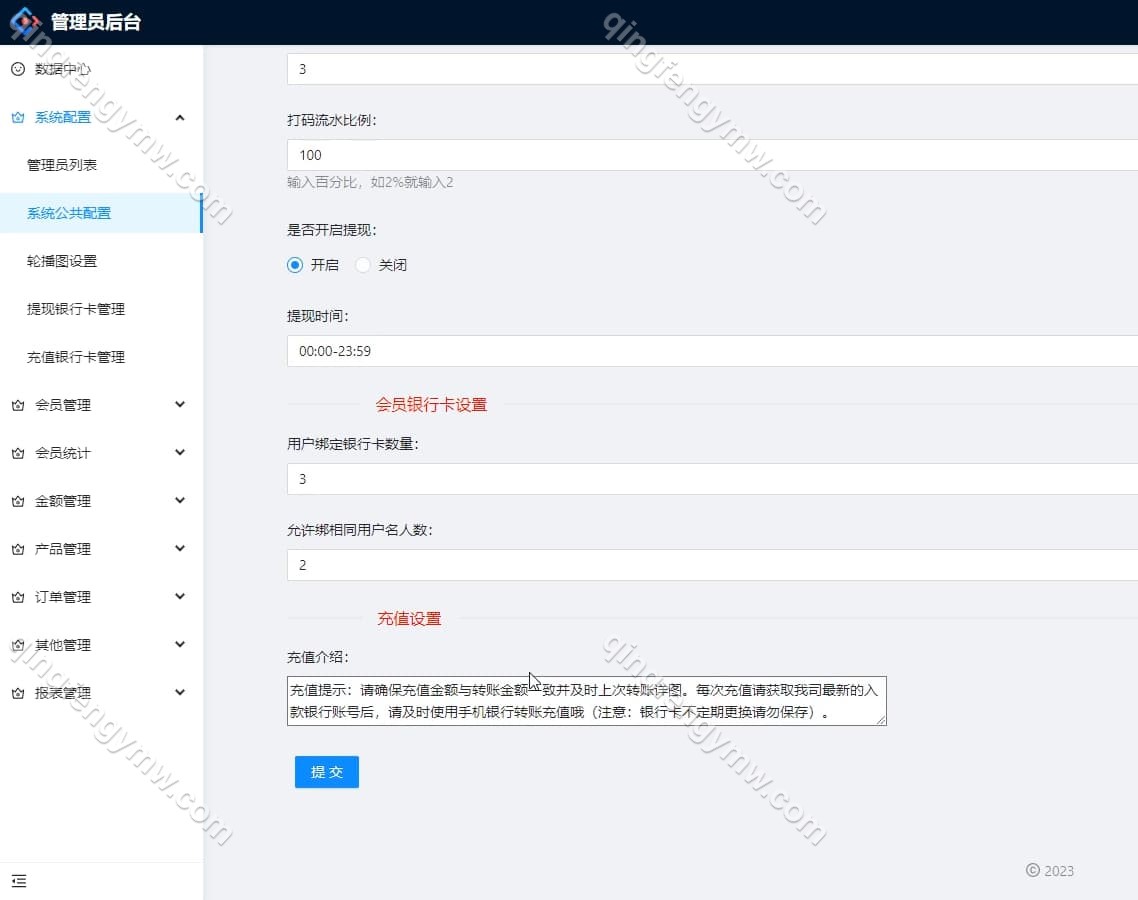
Task: Click the 数据中心 sidebar icon
Action: coord(17,69)
